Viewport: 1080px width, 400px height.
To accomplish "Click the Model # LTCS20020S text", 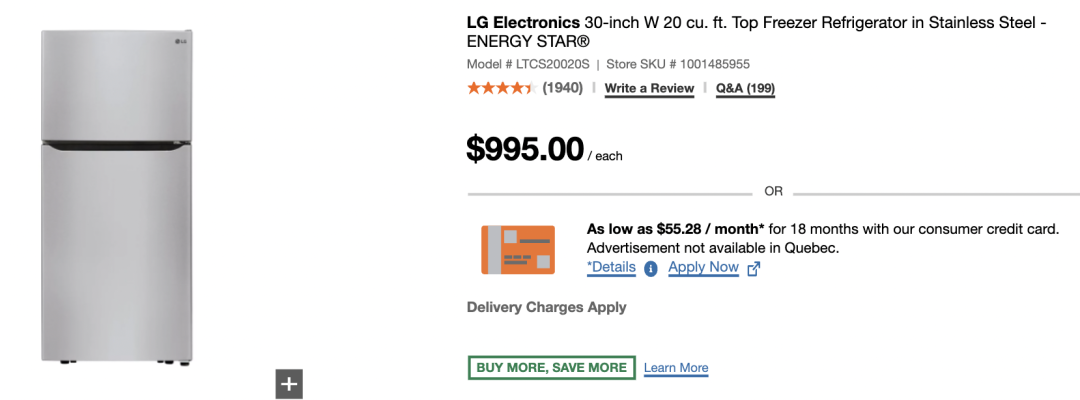I will pyautogui.click(x=527, y=64).
